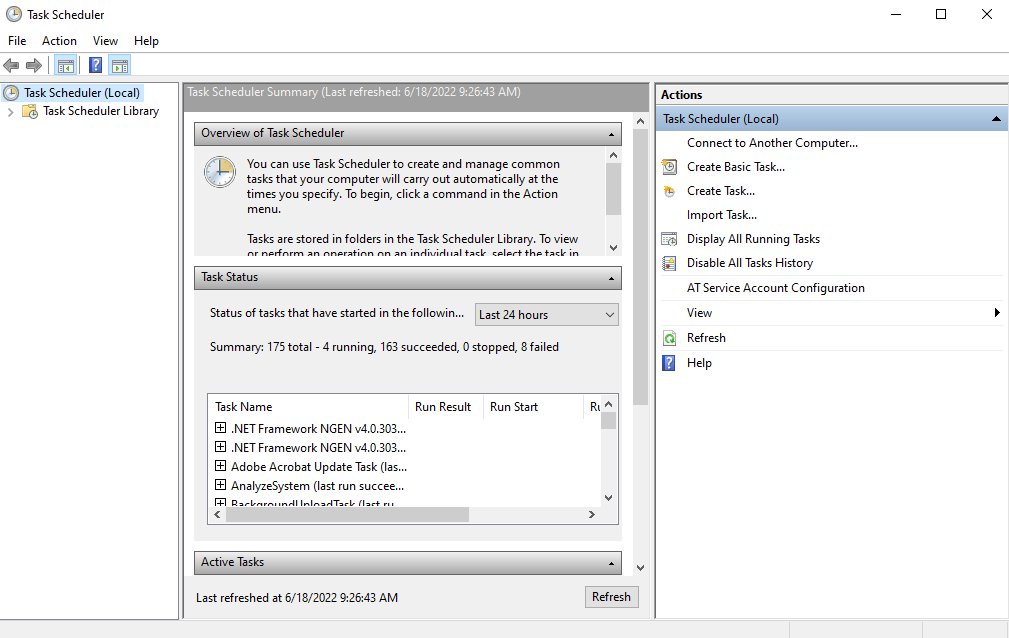Click main summary pane scroll up arrow
Screen dimensions: 1009x638
pyautogui.click(x=640, y=121)
